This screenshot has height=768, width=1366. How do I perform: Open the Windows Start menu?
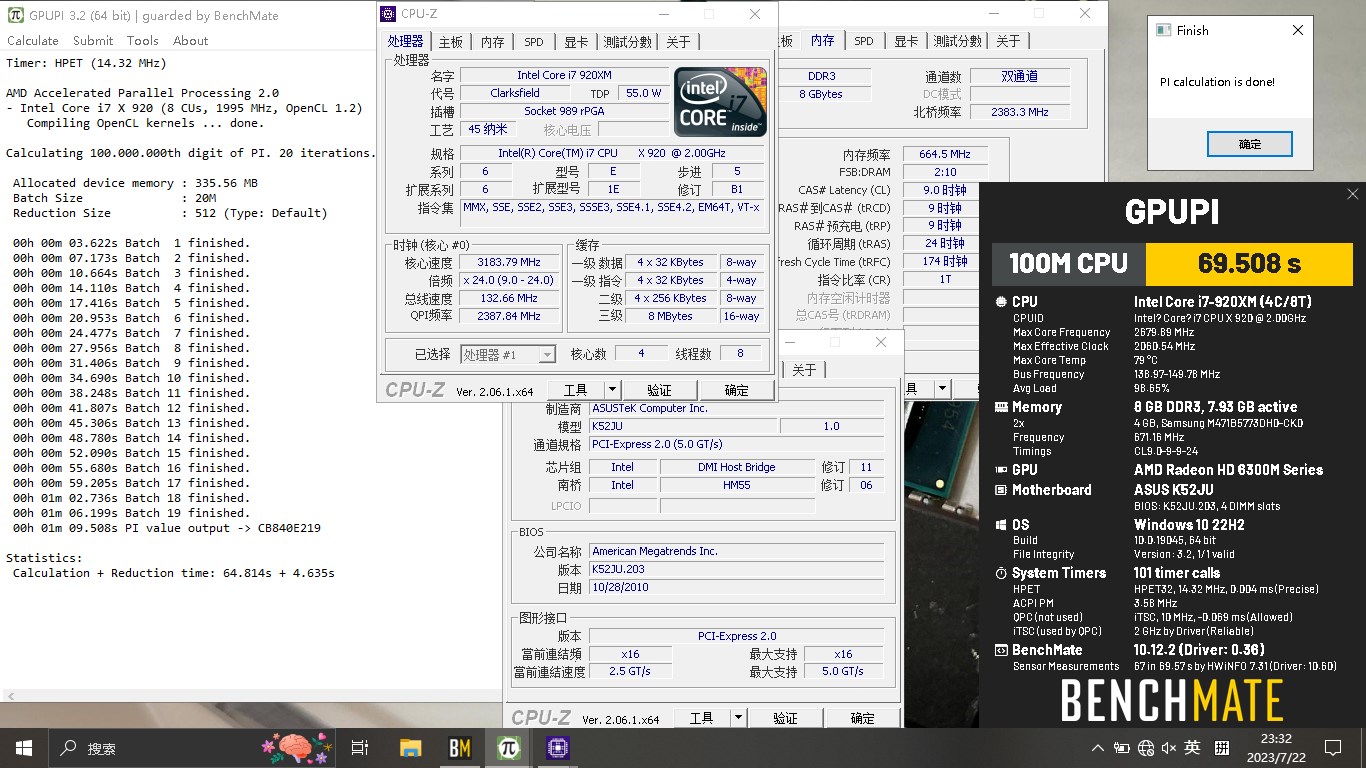tap(24, 748)
